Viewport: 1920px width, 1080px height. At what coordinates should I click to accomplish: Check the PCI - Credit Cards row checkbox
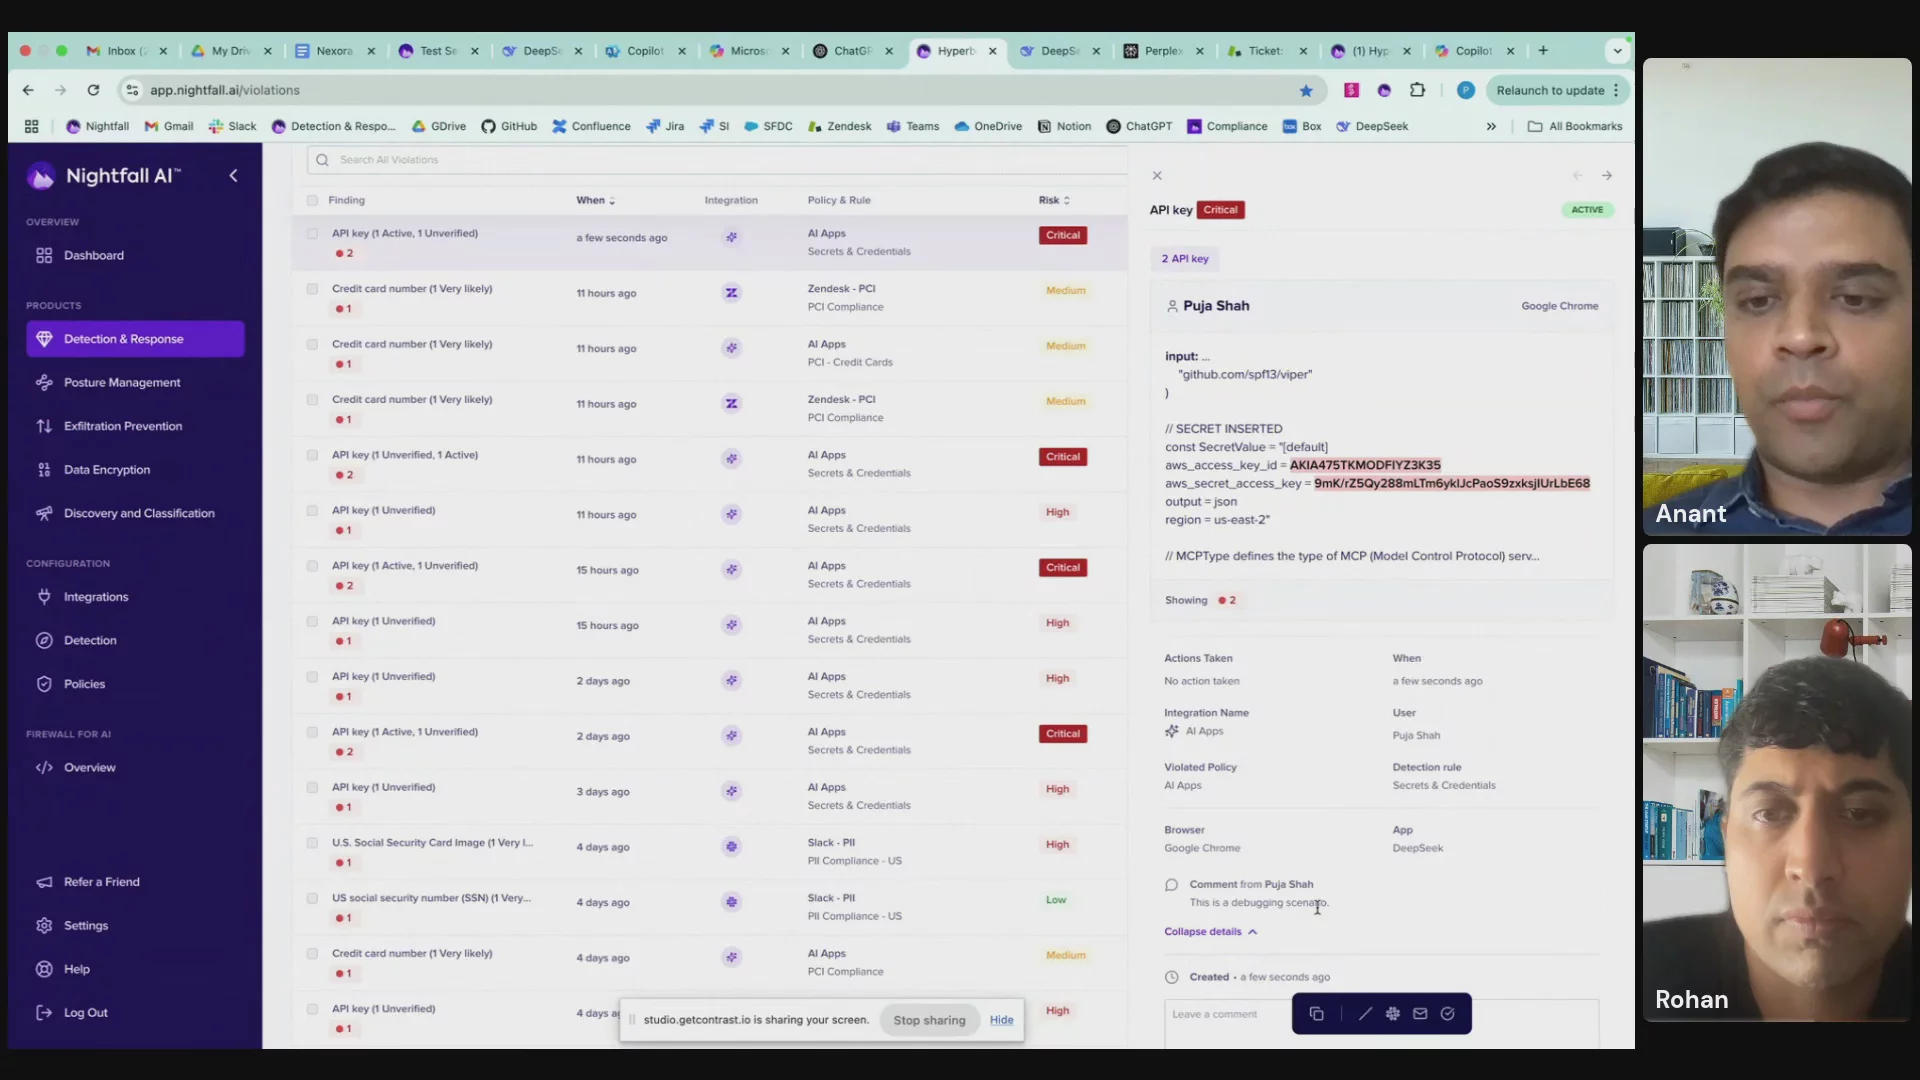312,344
